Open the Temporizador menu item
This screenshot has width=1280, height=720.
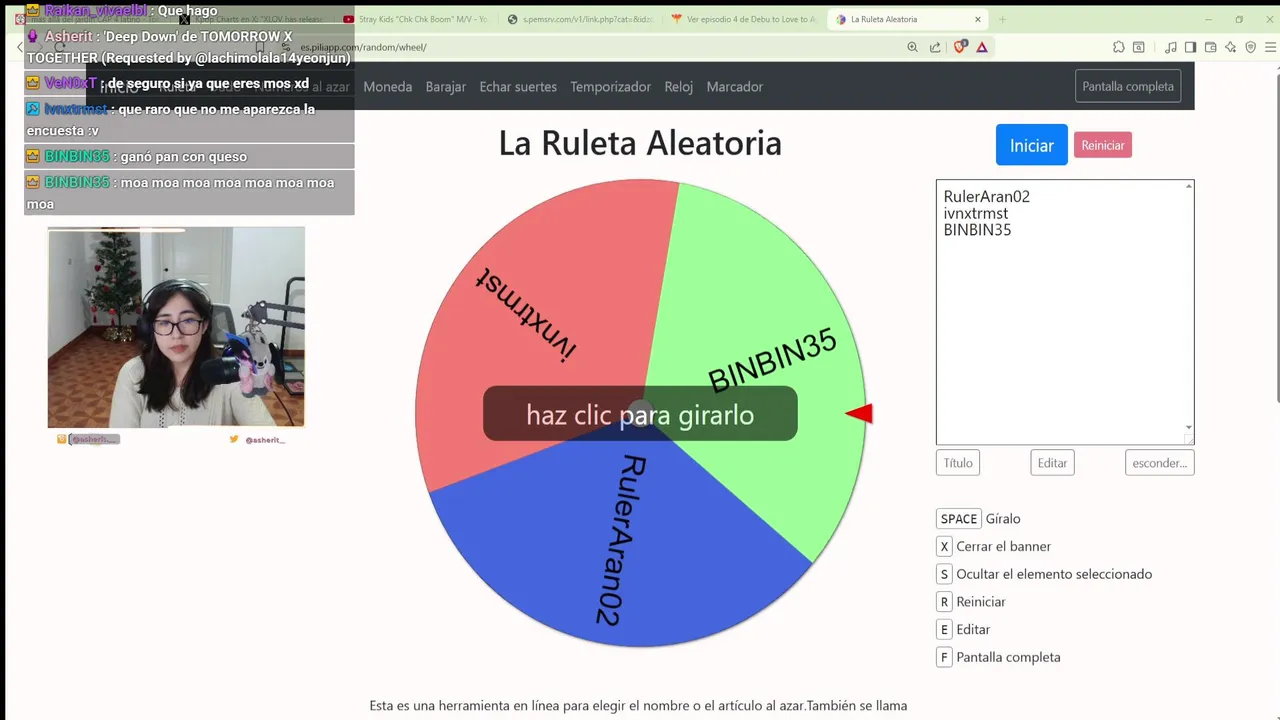coord(610,86)
